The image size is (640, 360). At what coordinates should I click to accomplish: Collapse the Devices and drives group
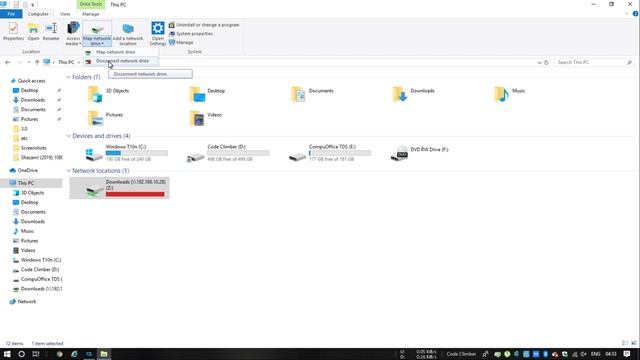[x=68, y=136]
